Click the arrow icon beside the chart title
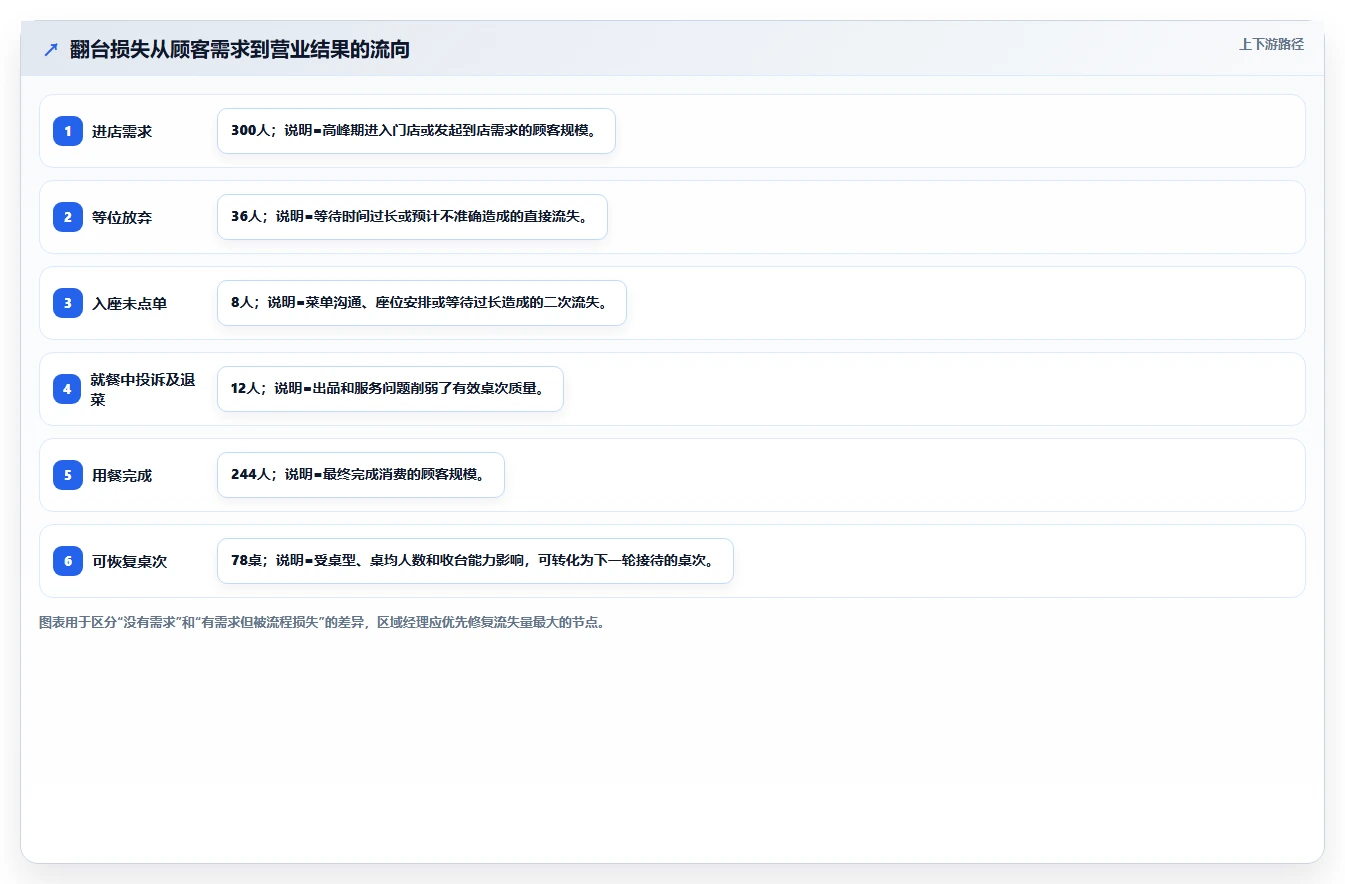 50,49
